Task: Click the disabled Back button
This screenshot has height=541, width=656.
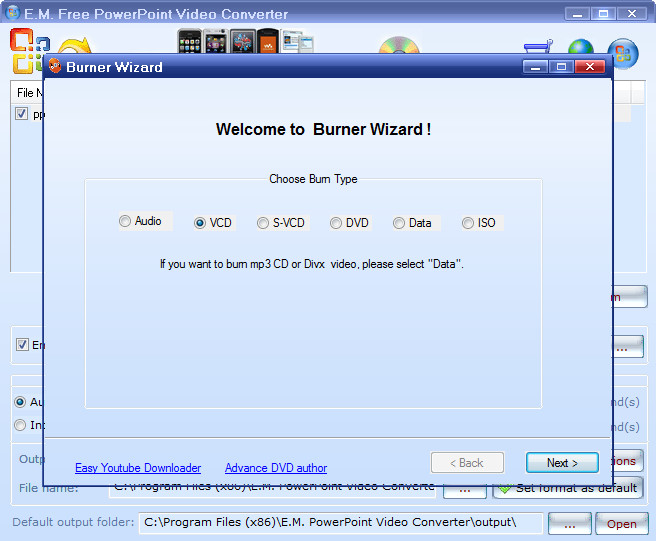Action: coord(467,463)
